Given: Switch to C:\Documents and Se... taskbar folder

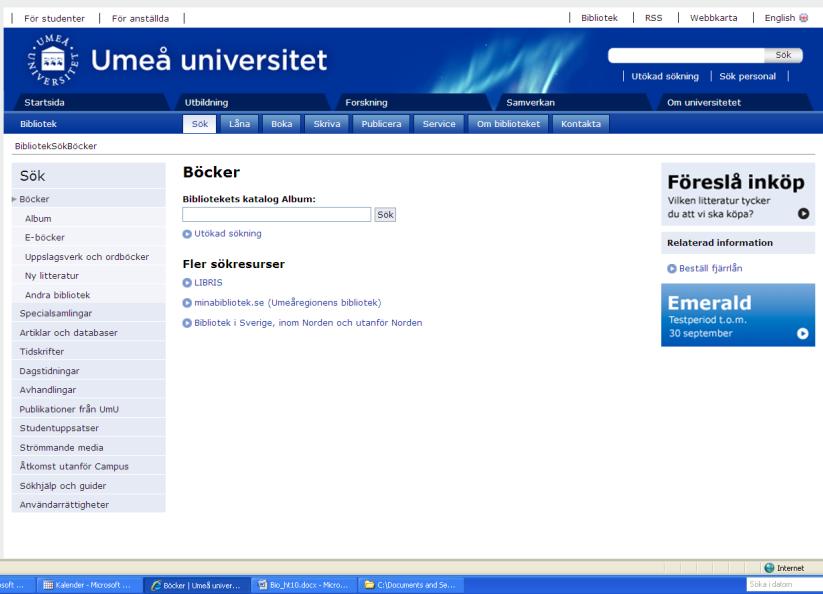Looking at the screenshot, I should (x=412, y=585).
